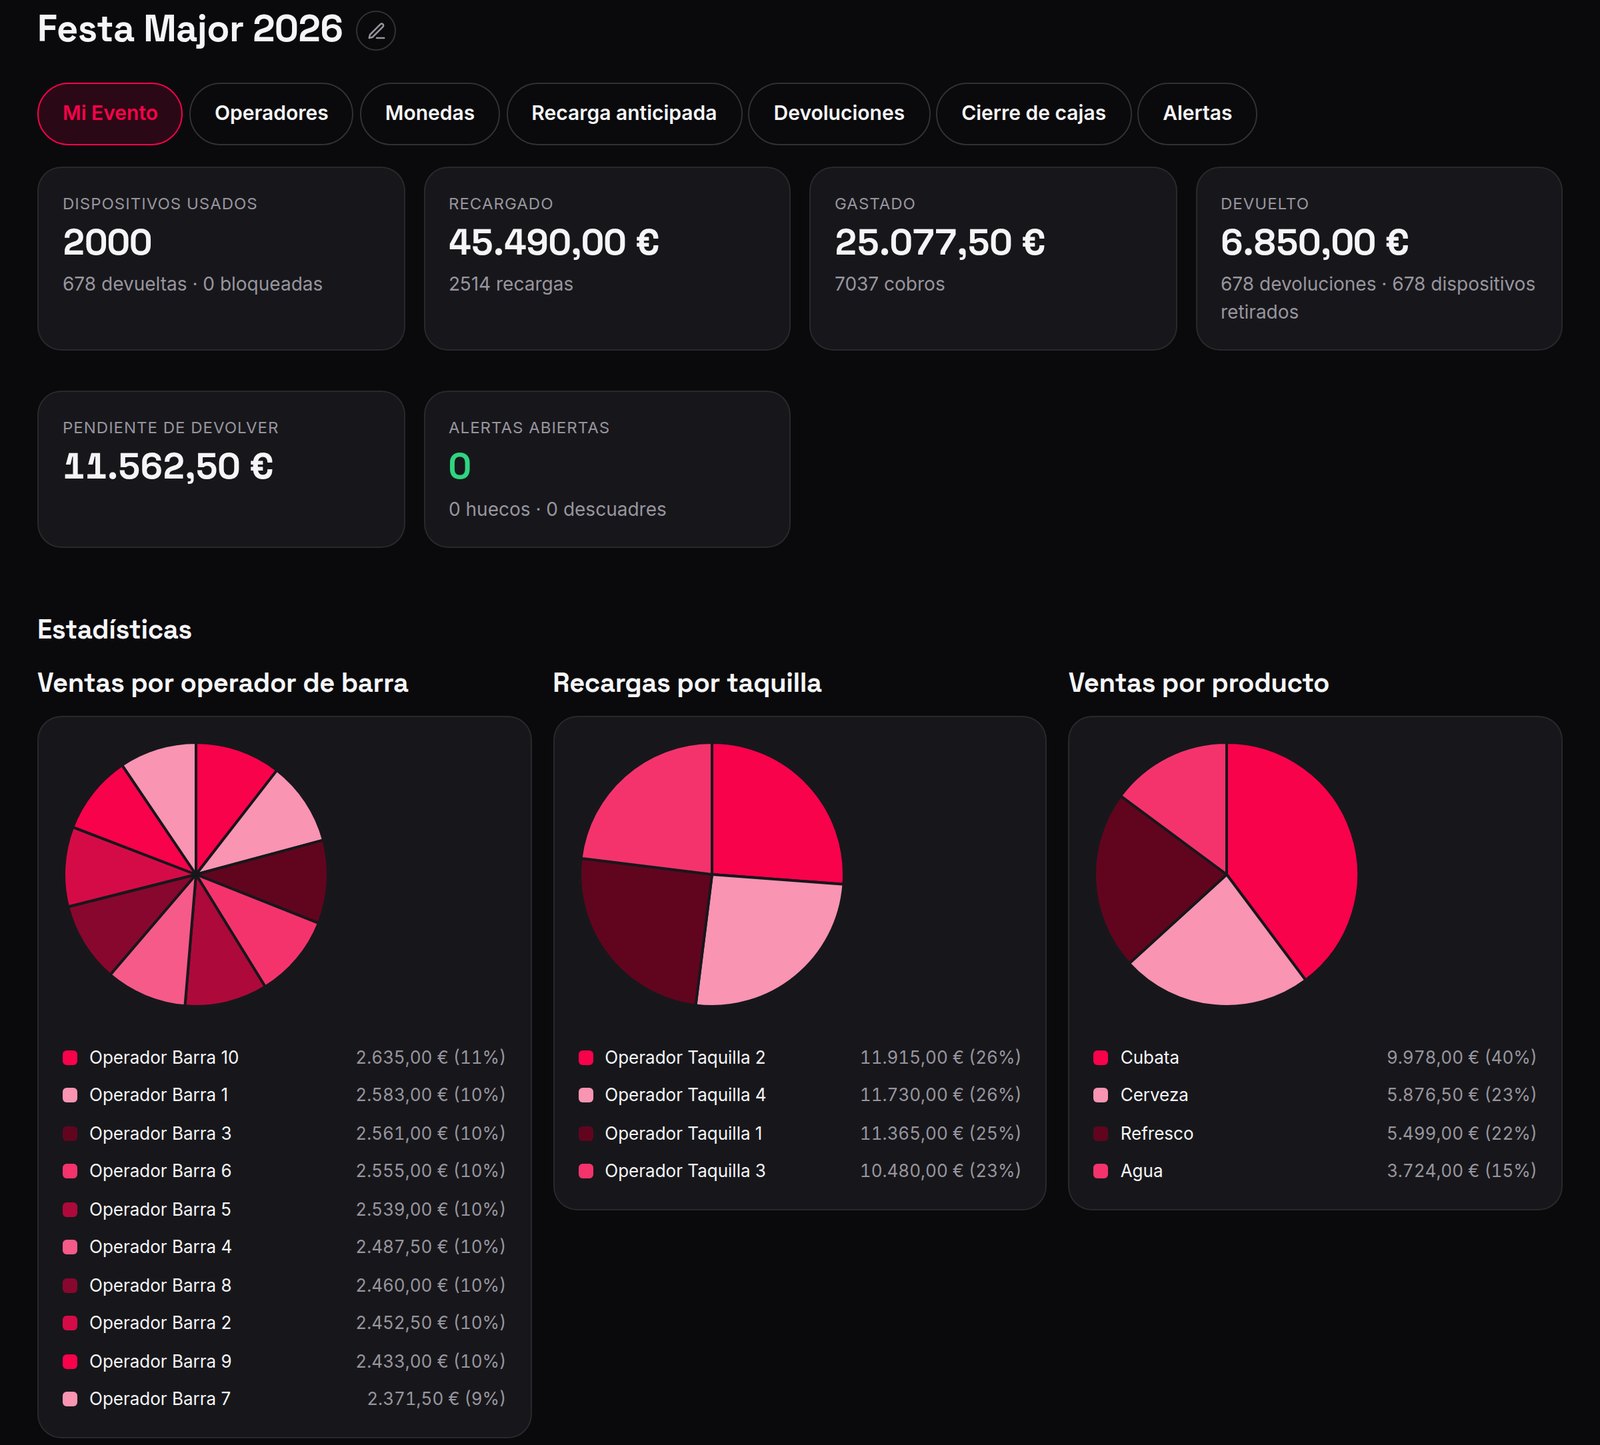Screen dimensions: 1600x1445
Task: Click the Recargas por taquilla pie chart
Action: click(x=712, y=874)
